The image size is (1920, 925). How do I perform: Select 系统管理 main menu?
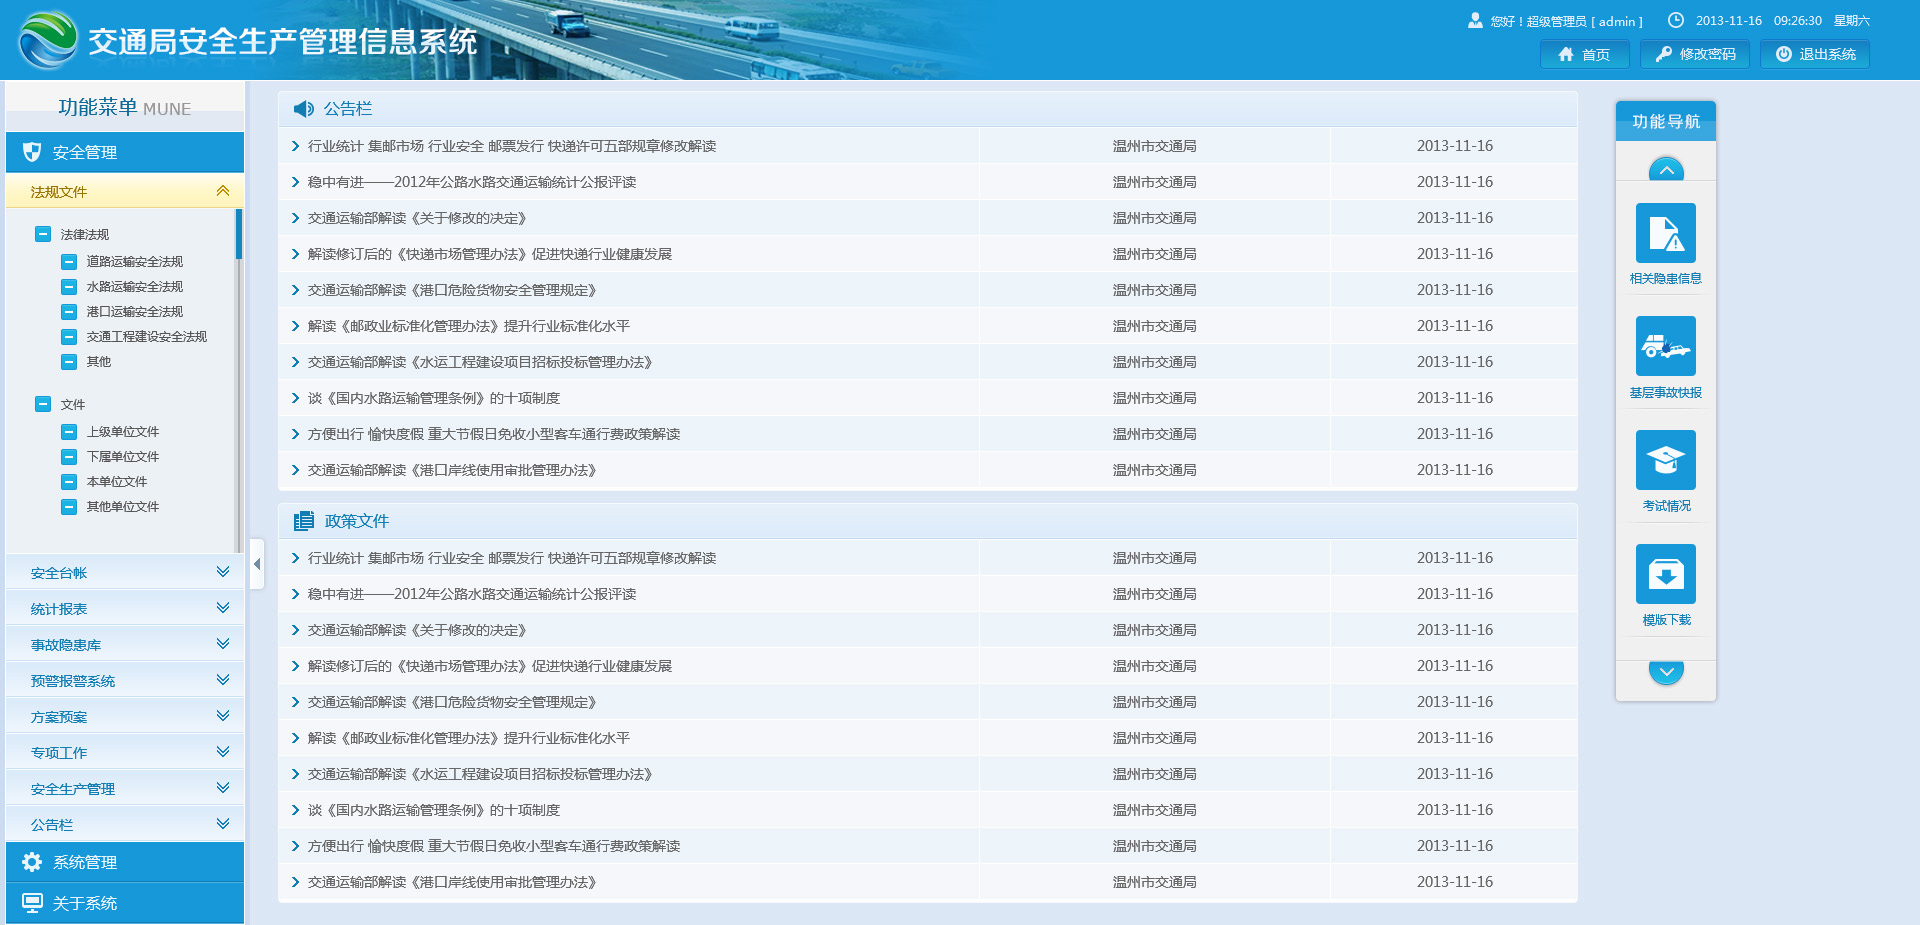pyautogui.click(x=125, y=862)
